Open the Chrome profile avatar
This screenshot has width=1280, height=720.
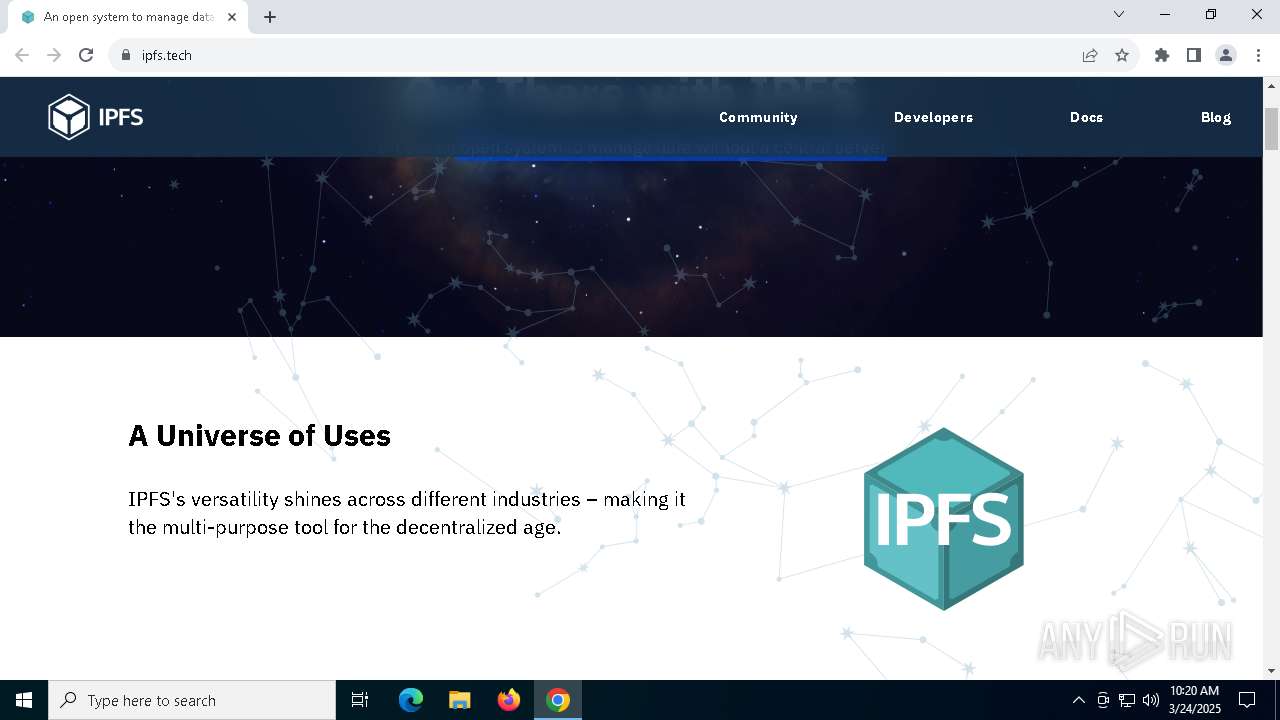point(1226,55)
